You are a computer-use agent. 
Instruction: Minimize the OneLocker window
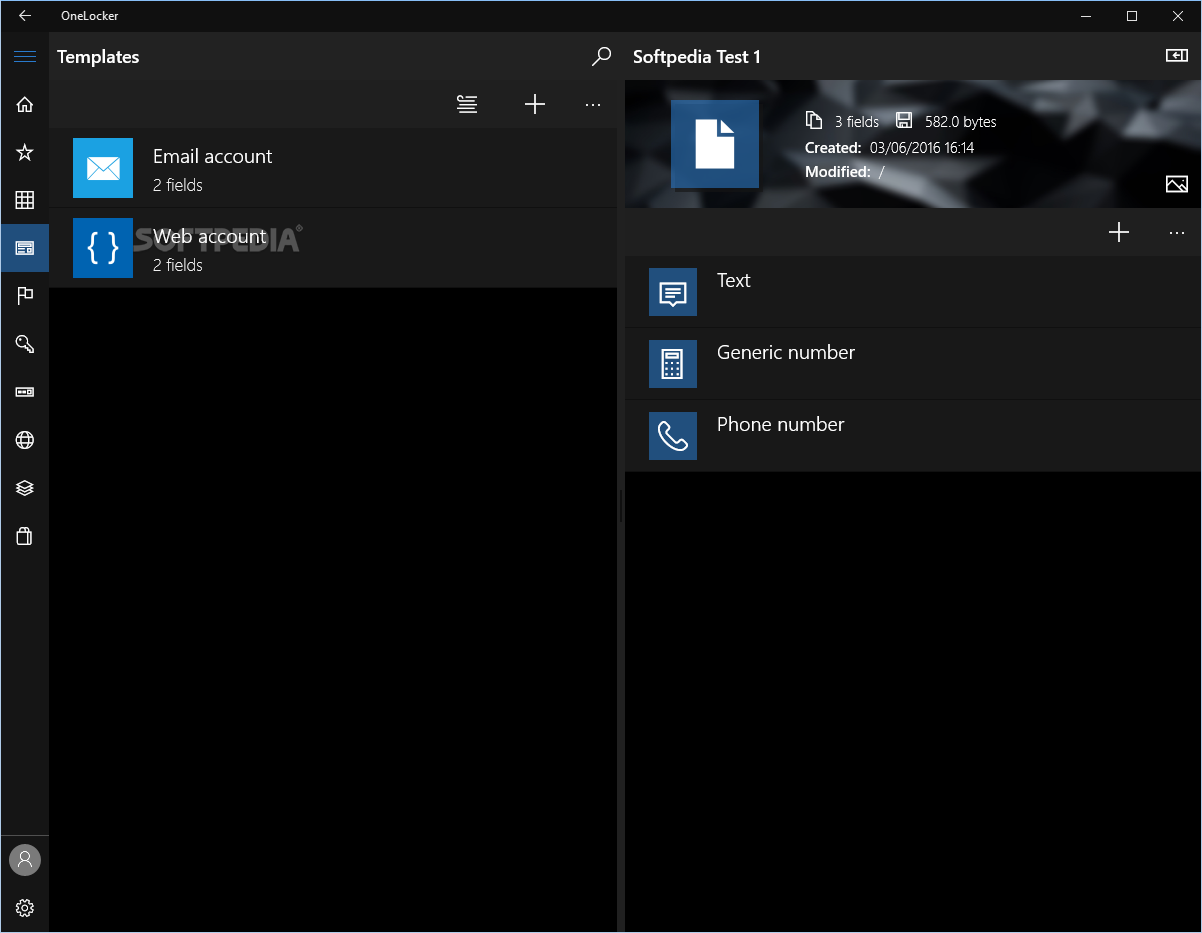click(1086, 16)
